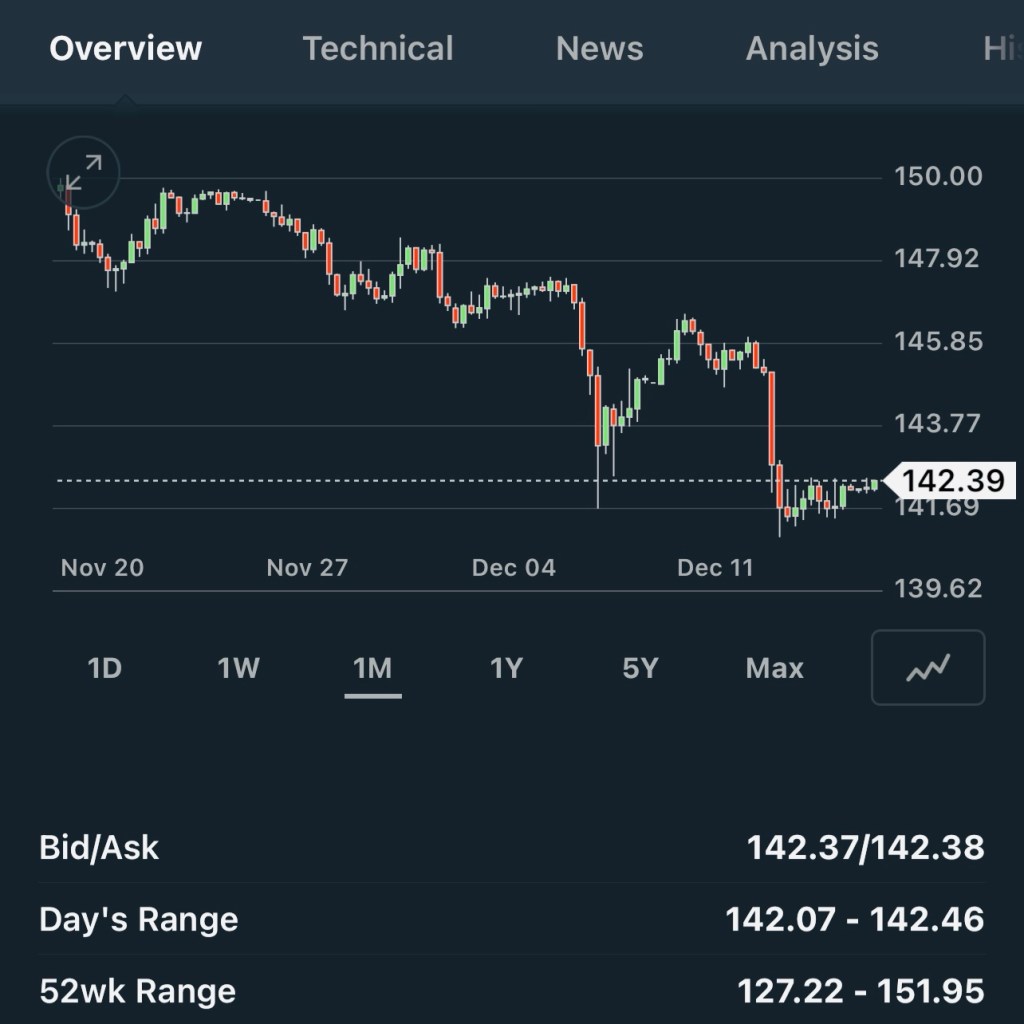Click the Dec 11 date on chart axis
The width and height of the screenshot is (1024, 1024).
pos(714,568)
